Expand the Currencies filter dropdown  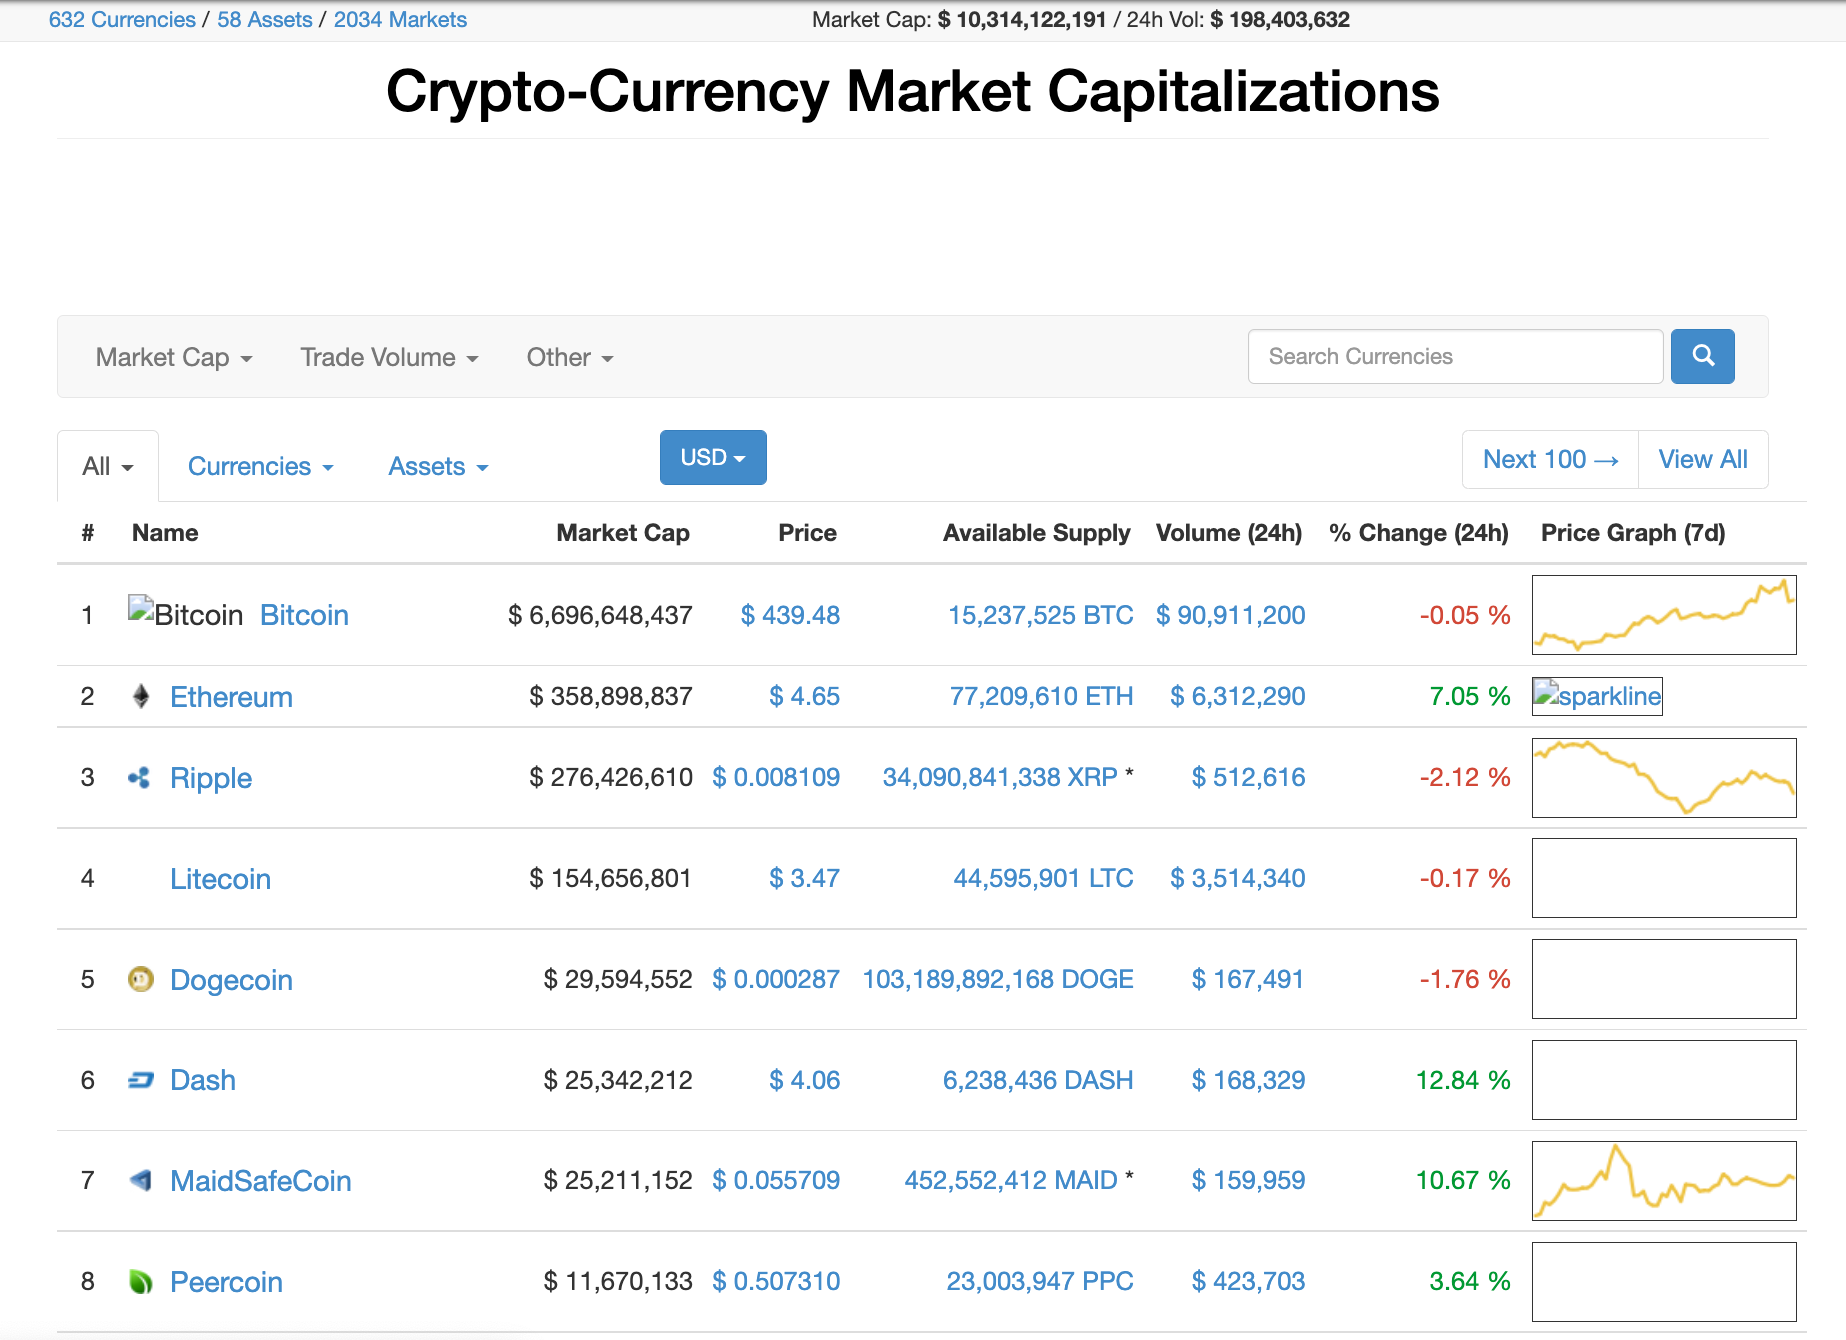(x=260, y=467)
